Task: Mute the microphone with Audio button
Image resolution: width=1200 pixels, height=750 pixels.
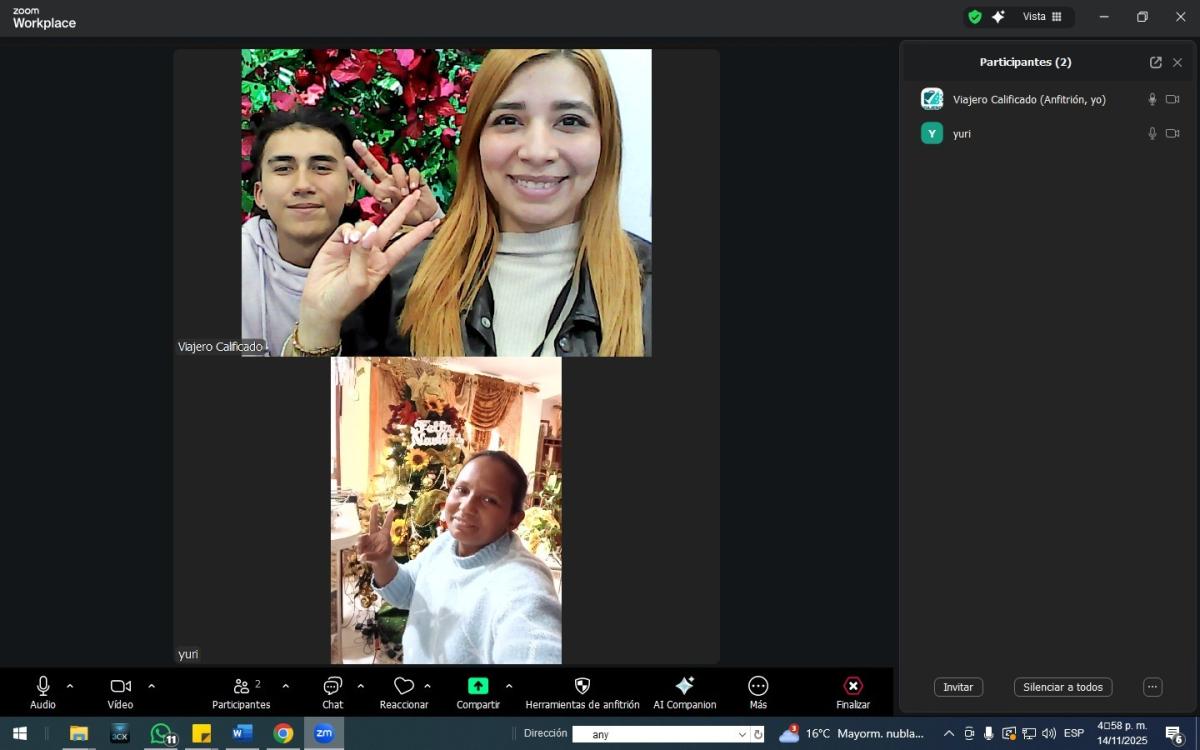Action: tap(43, 686)
